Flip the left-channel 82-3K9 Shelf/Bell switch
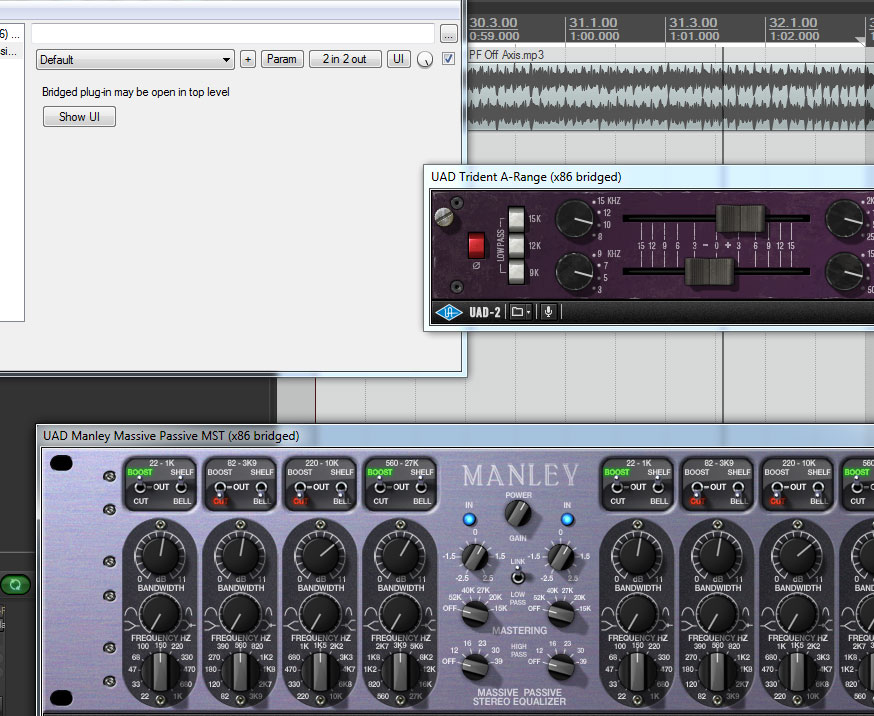 (x=261, y=489)
